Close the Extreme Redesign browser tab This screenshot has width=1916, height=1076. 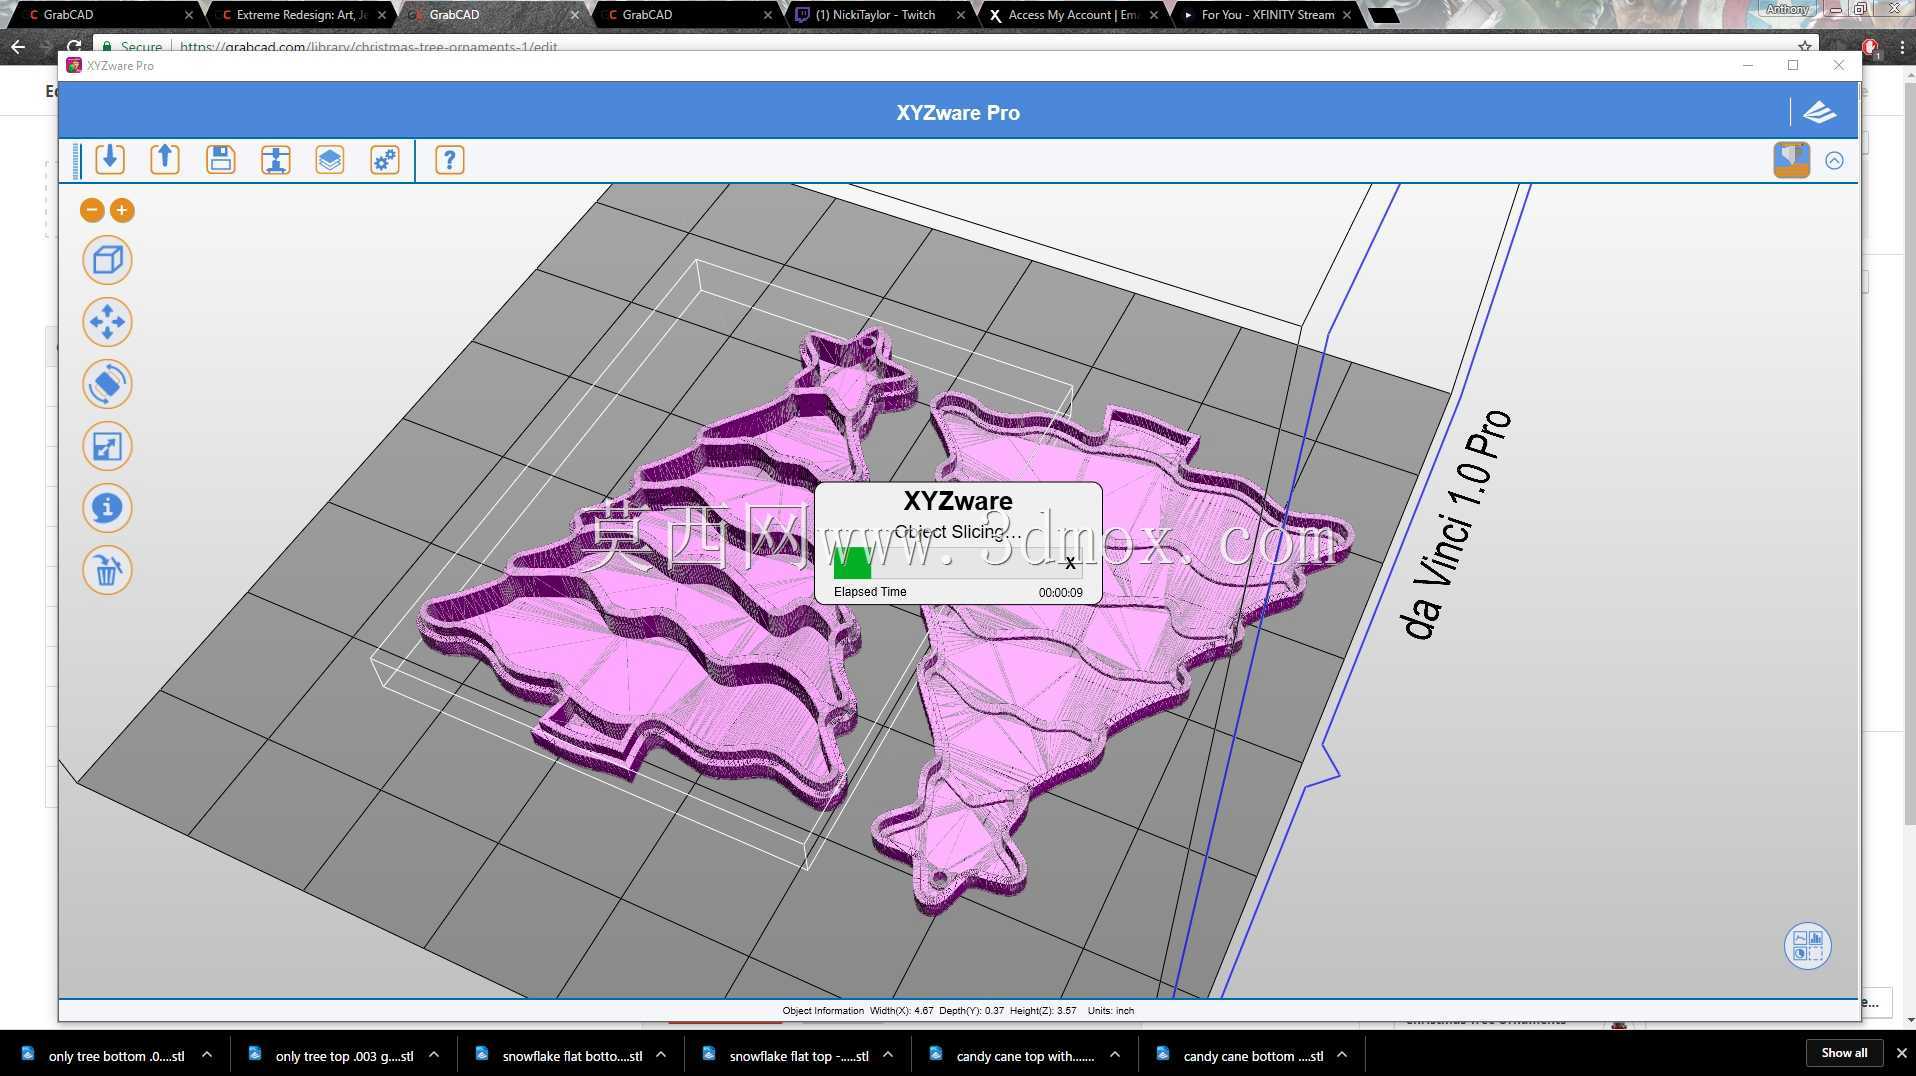coord(381,15)
